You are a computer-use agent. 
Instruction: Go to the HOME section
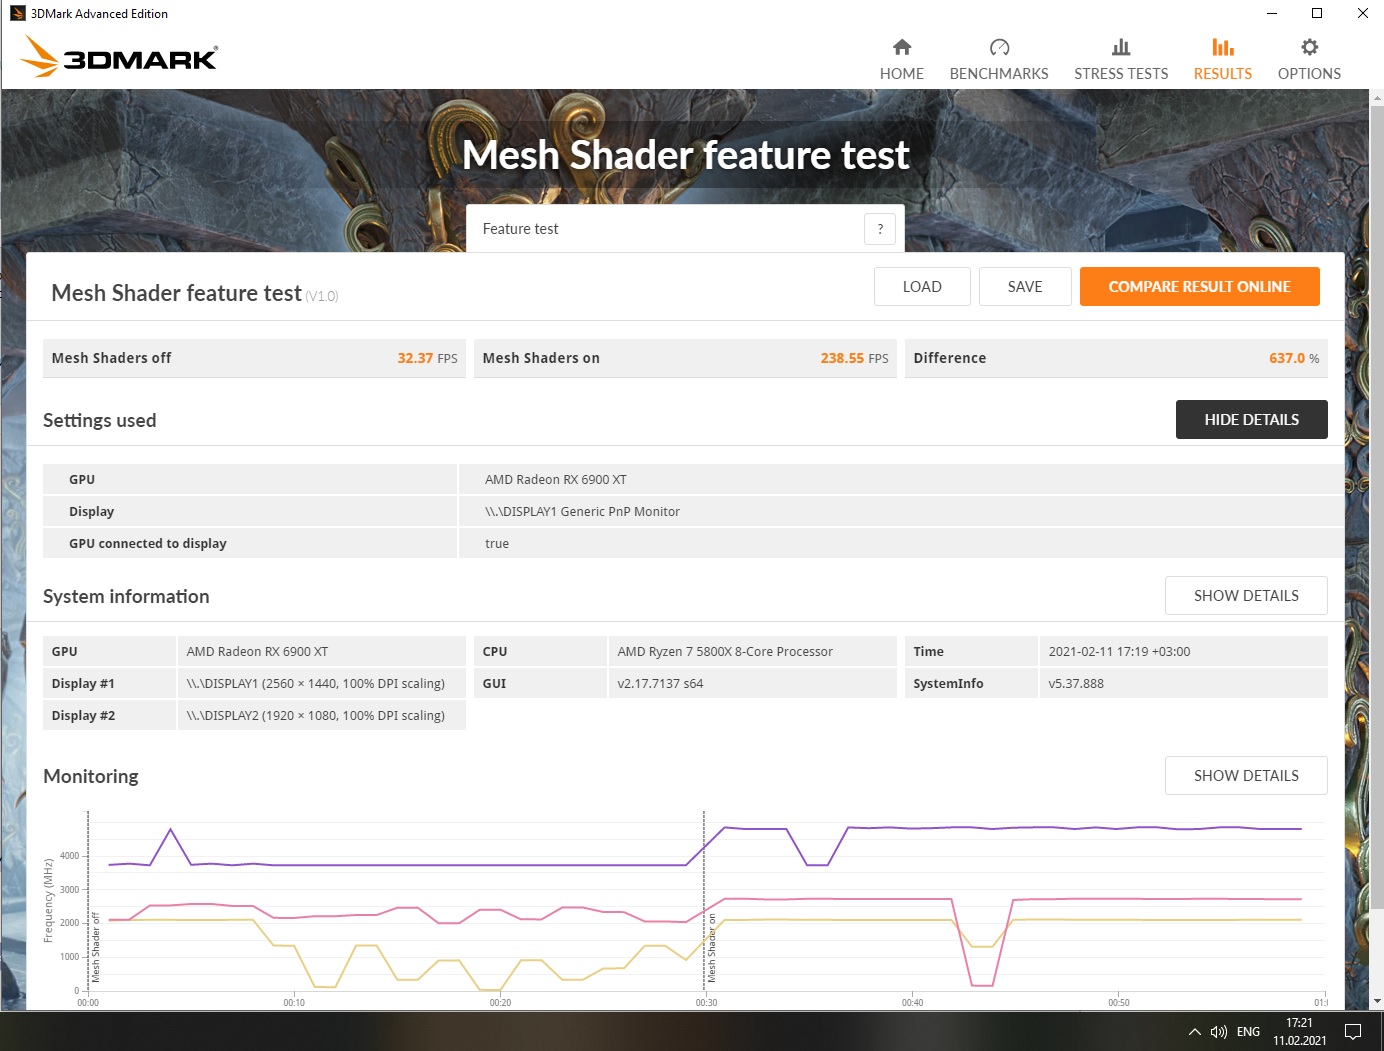[901, 60]
